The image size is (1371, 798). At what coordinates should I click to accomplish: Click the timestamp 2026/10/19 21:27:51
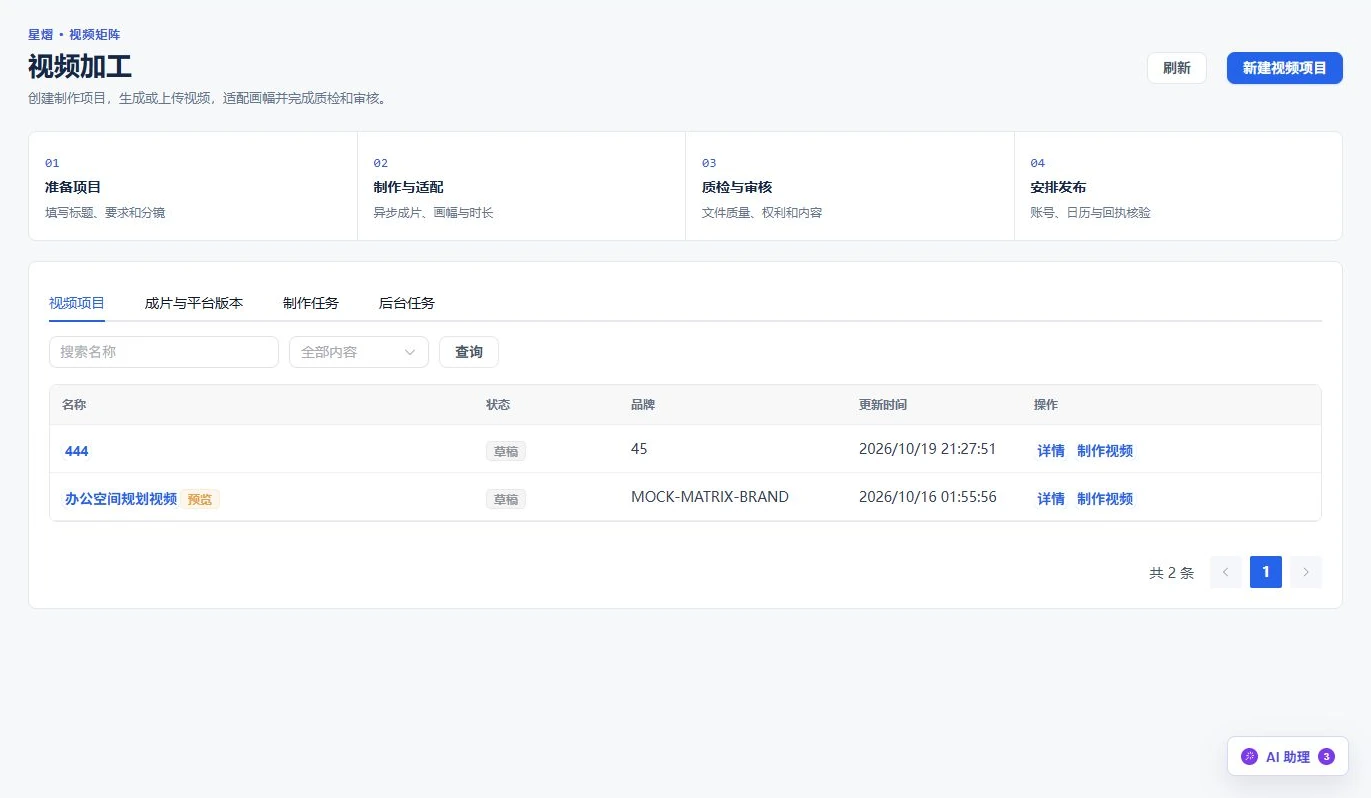coord(928,449)
